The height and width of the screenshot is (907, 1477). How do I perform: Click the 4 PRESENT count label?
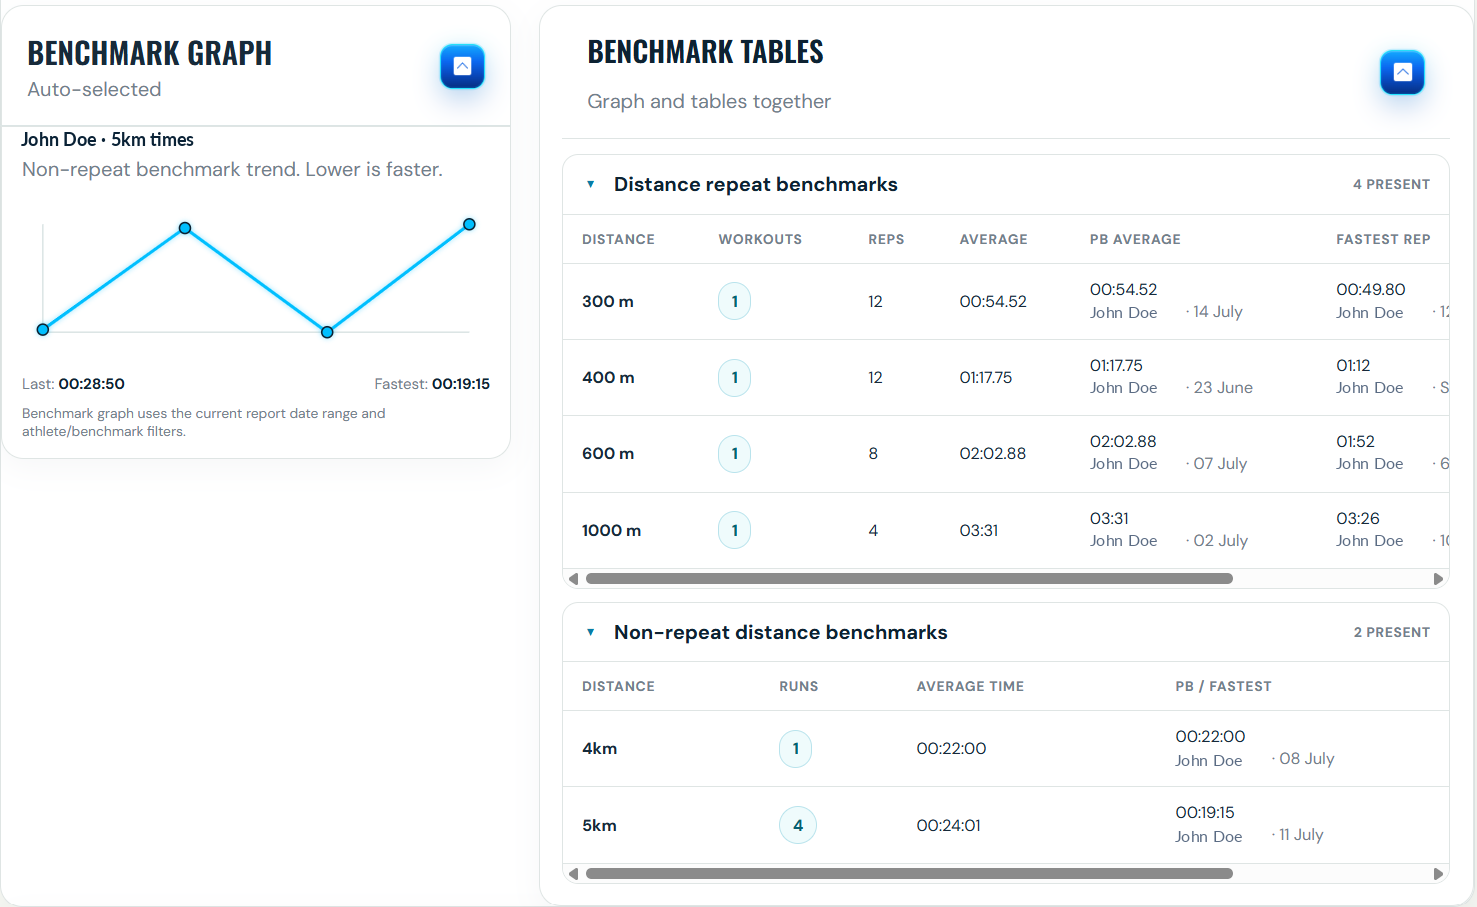click(1391, 184)
